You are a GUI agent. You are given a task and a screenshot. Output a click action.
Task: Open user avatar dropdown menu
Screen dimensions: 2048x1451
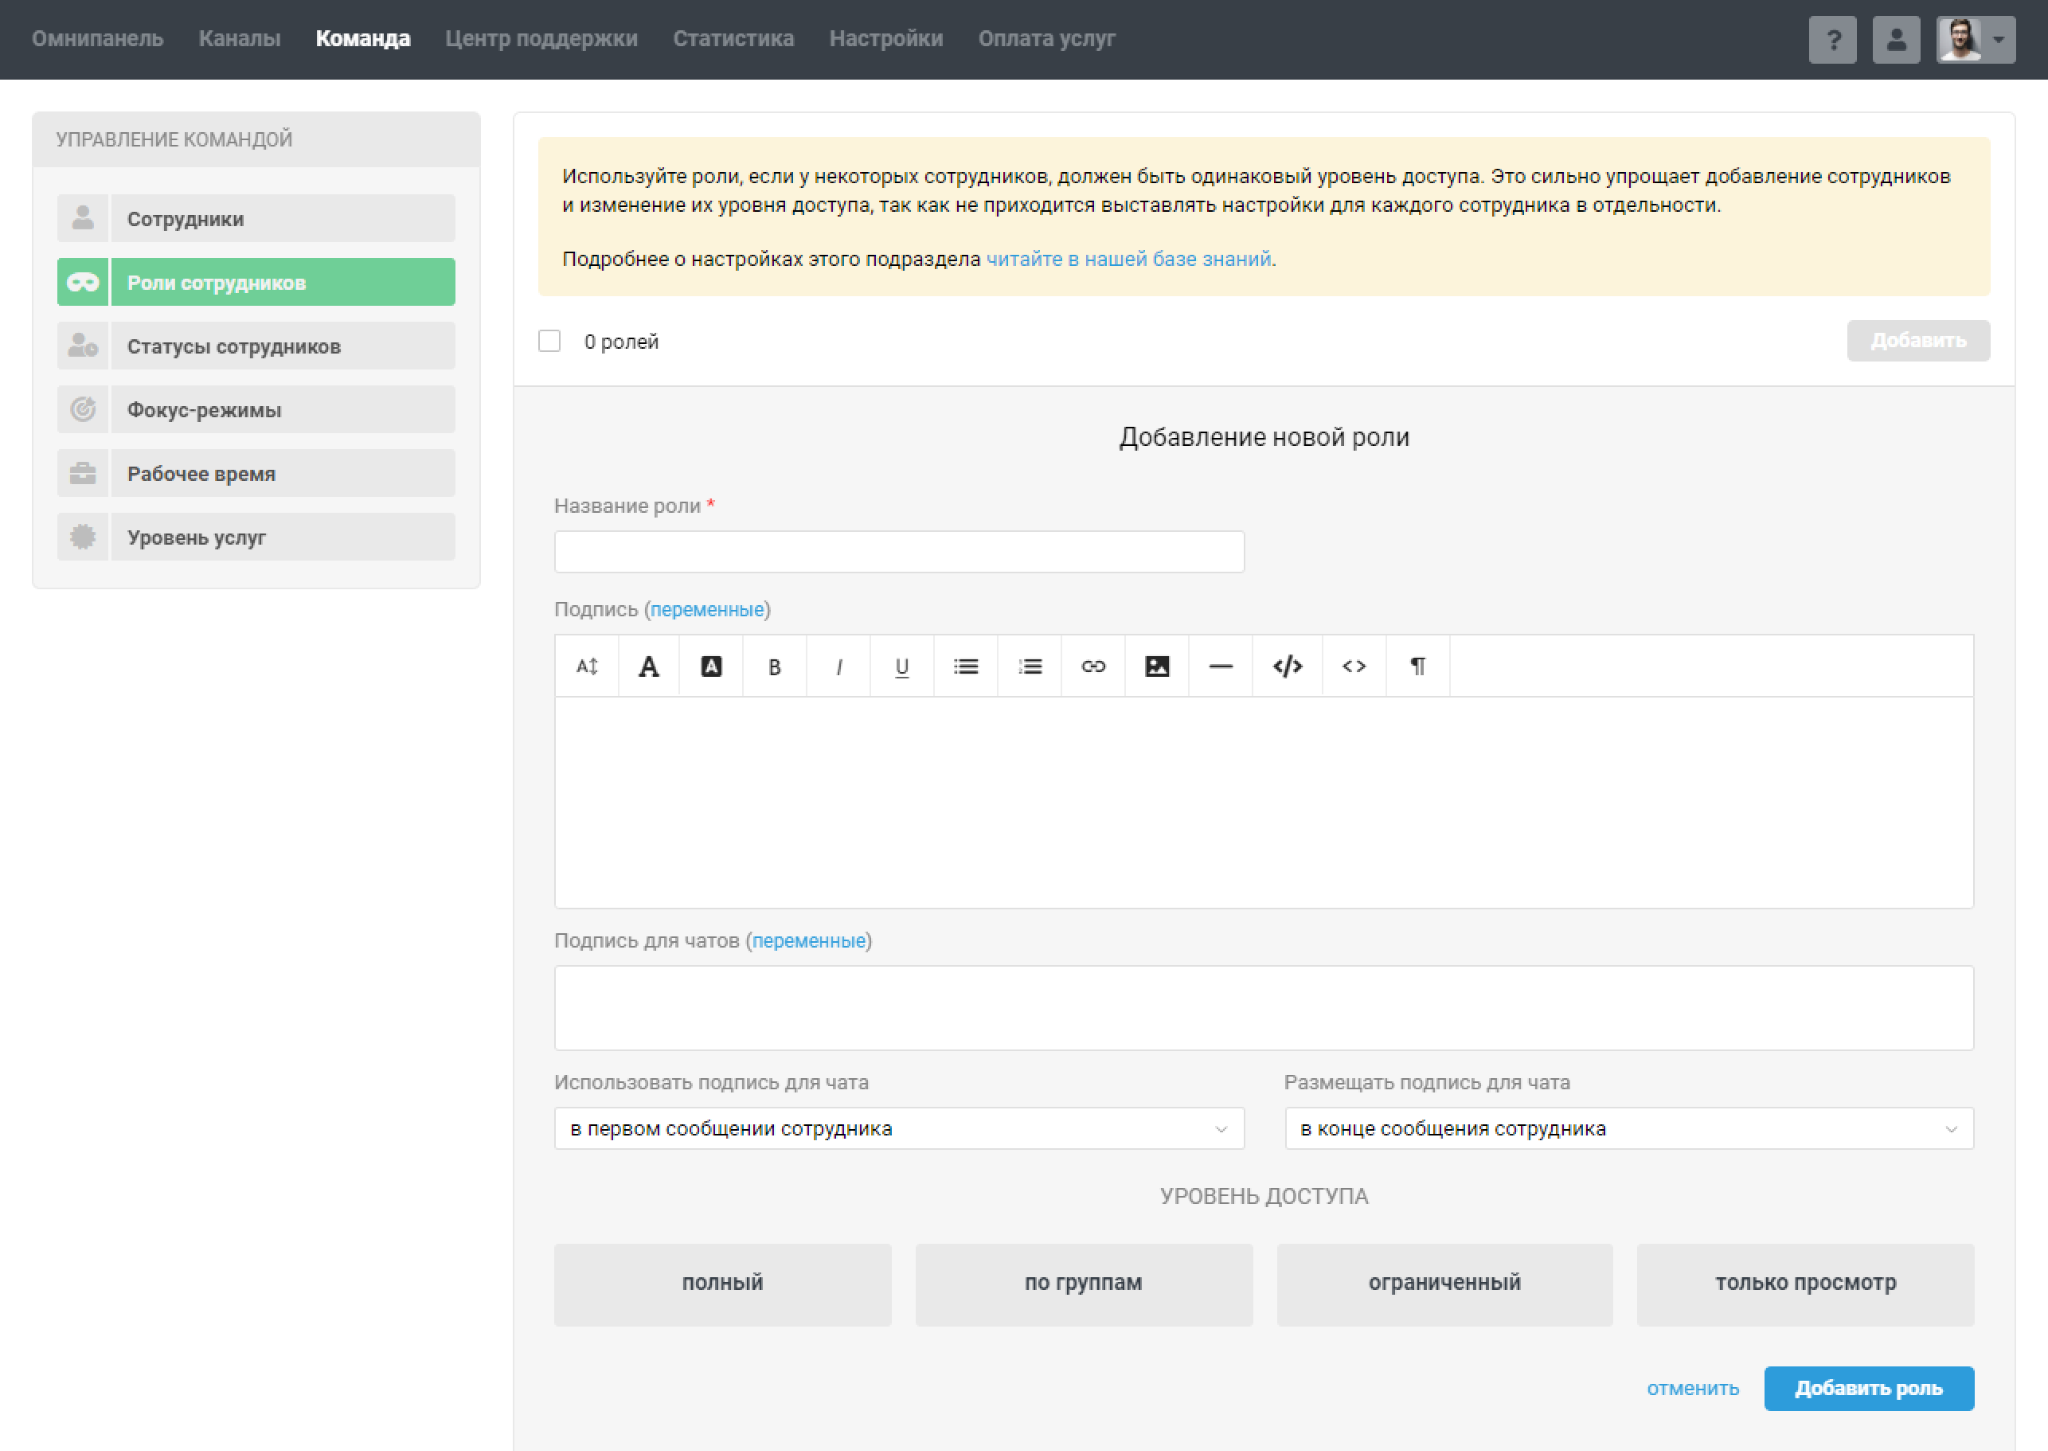(x=1975, y=40)
